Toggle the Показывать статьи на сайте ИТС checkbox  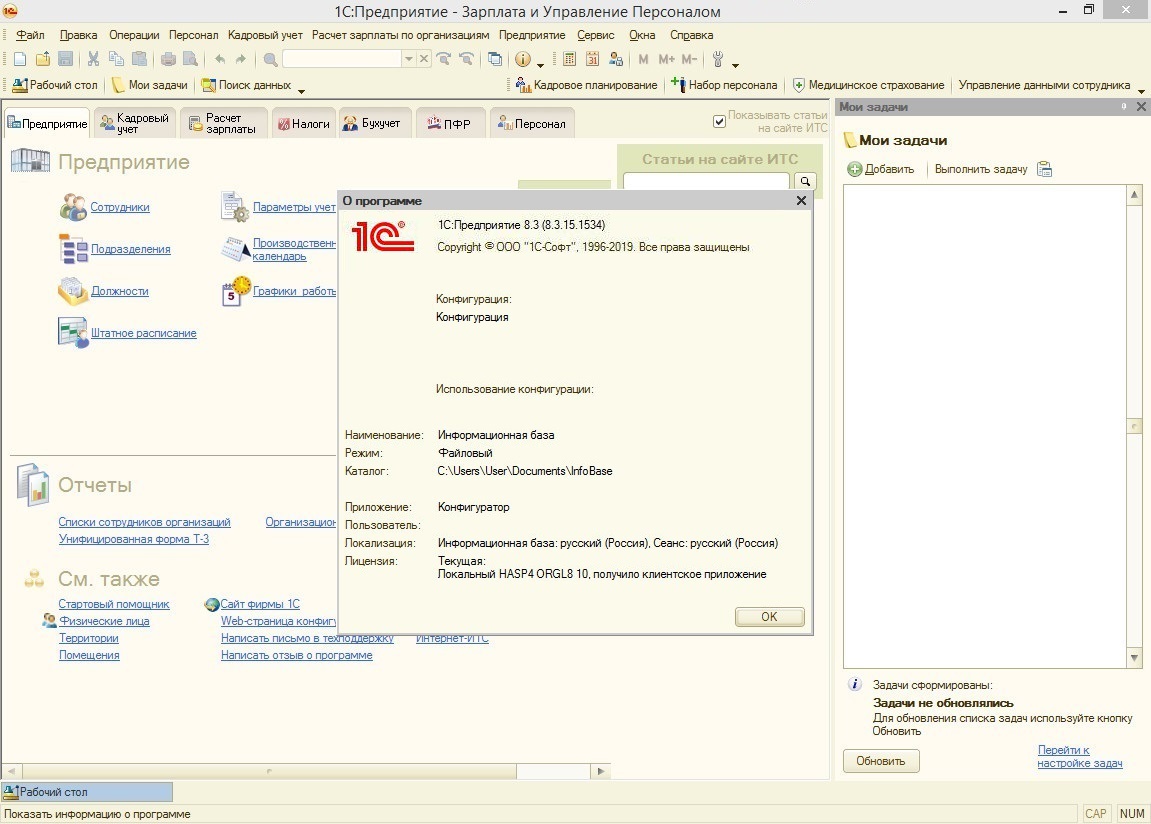pos(719,122)
